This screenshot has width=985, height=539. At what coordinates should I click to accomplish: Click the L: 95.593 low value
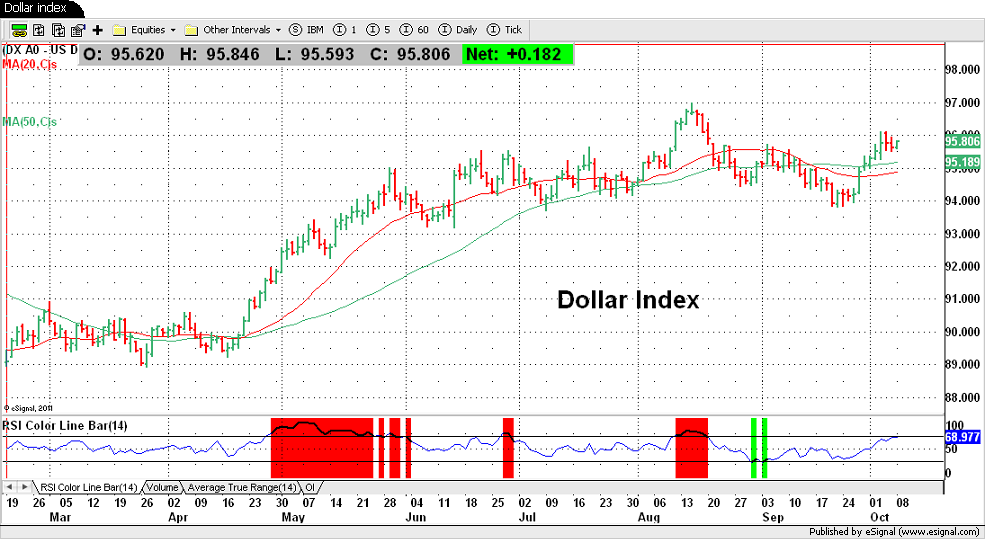[315, 54]
